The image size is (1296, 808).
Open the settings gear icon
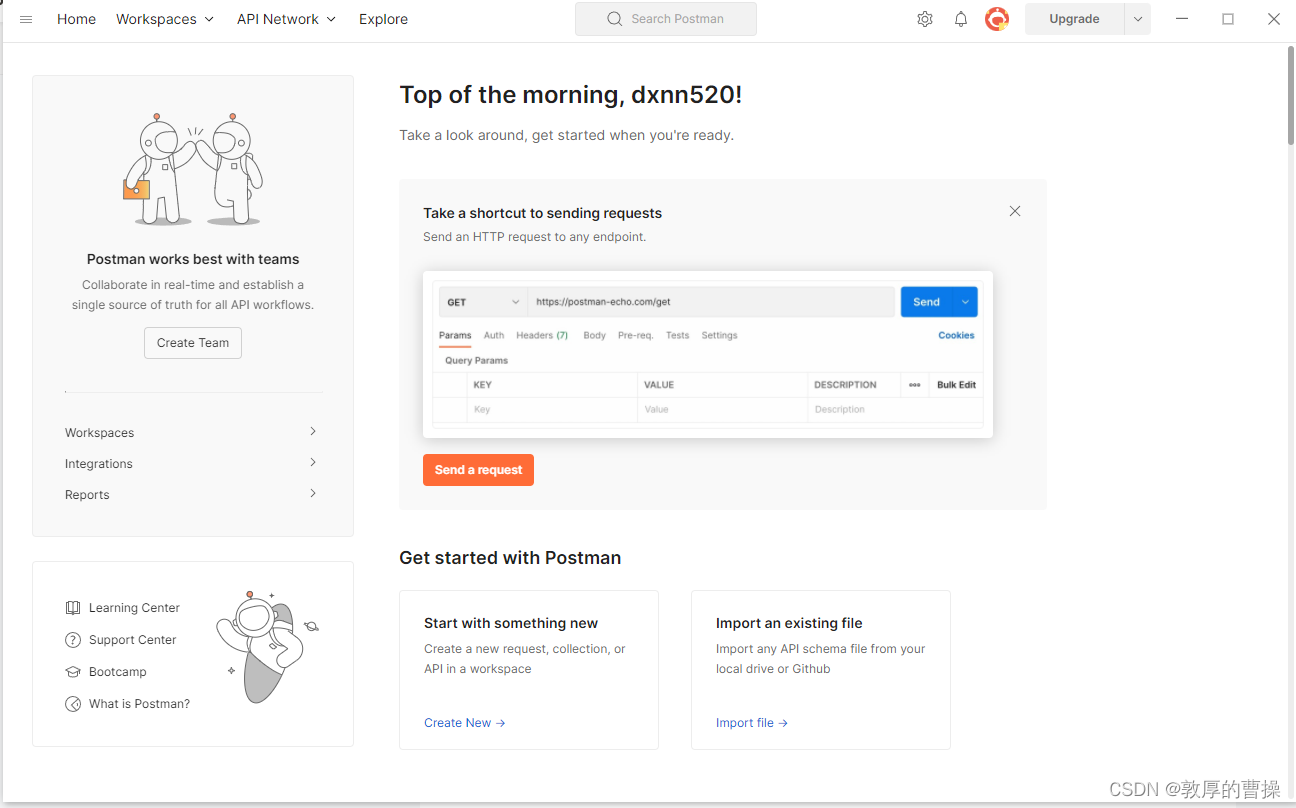(x=925, y=19)
